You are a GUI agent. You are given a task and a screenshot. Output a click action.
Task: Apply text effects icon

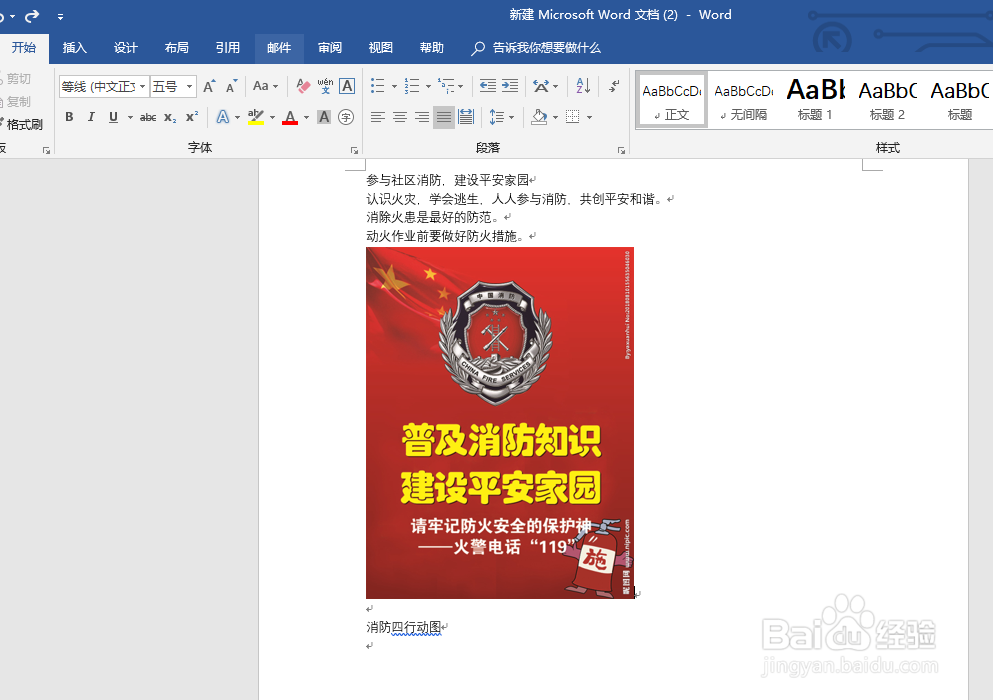pyautogui.click(x=223, y=117)
